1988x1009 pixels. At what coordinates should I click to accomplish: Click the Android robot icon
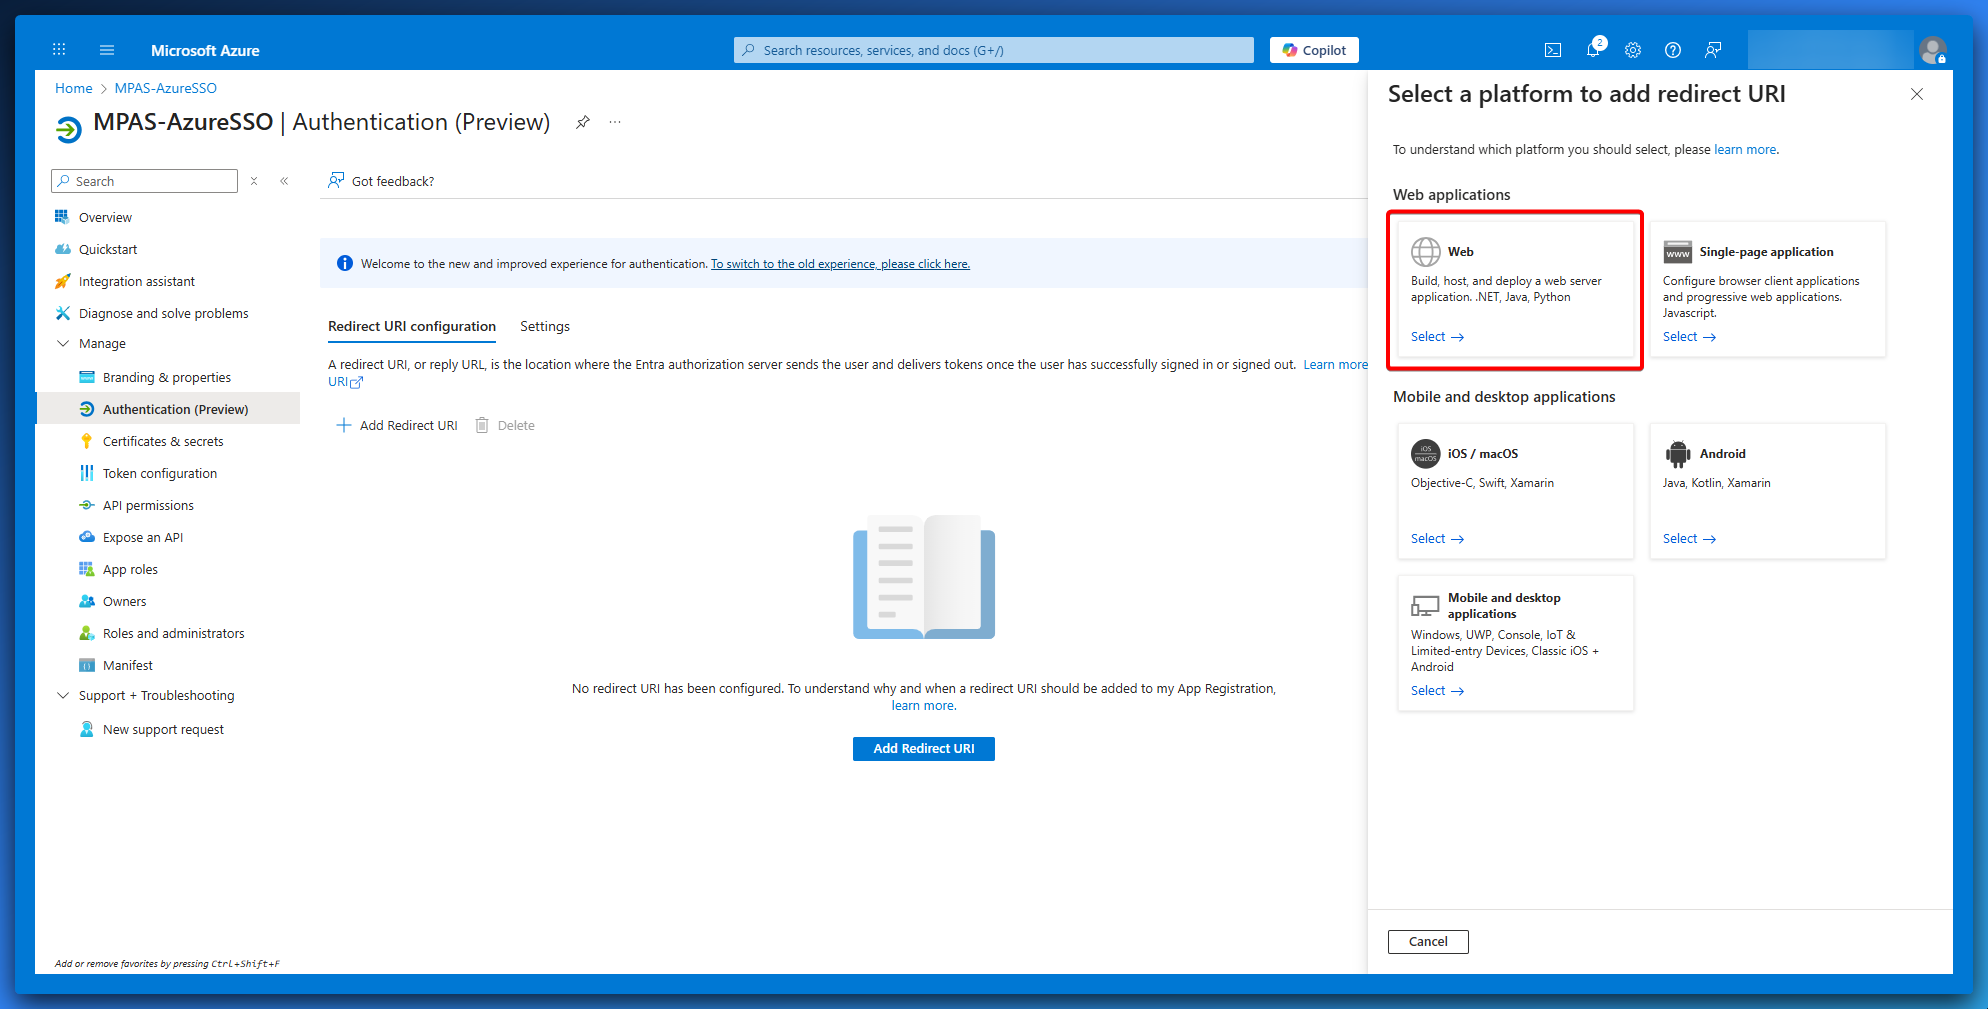point(1678,454)
